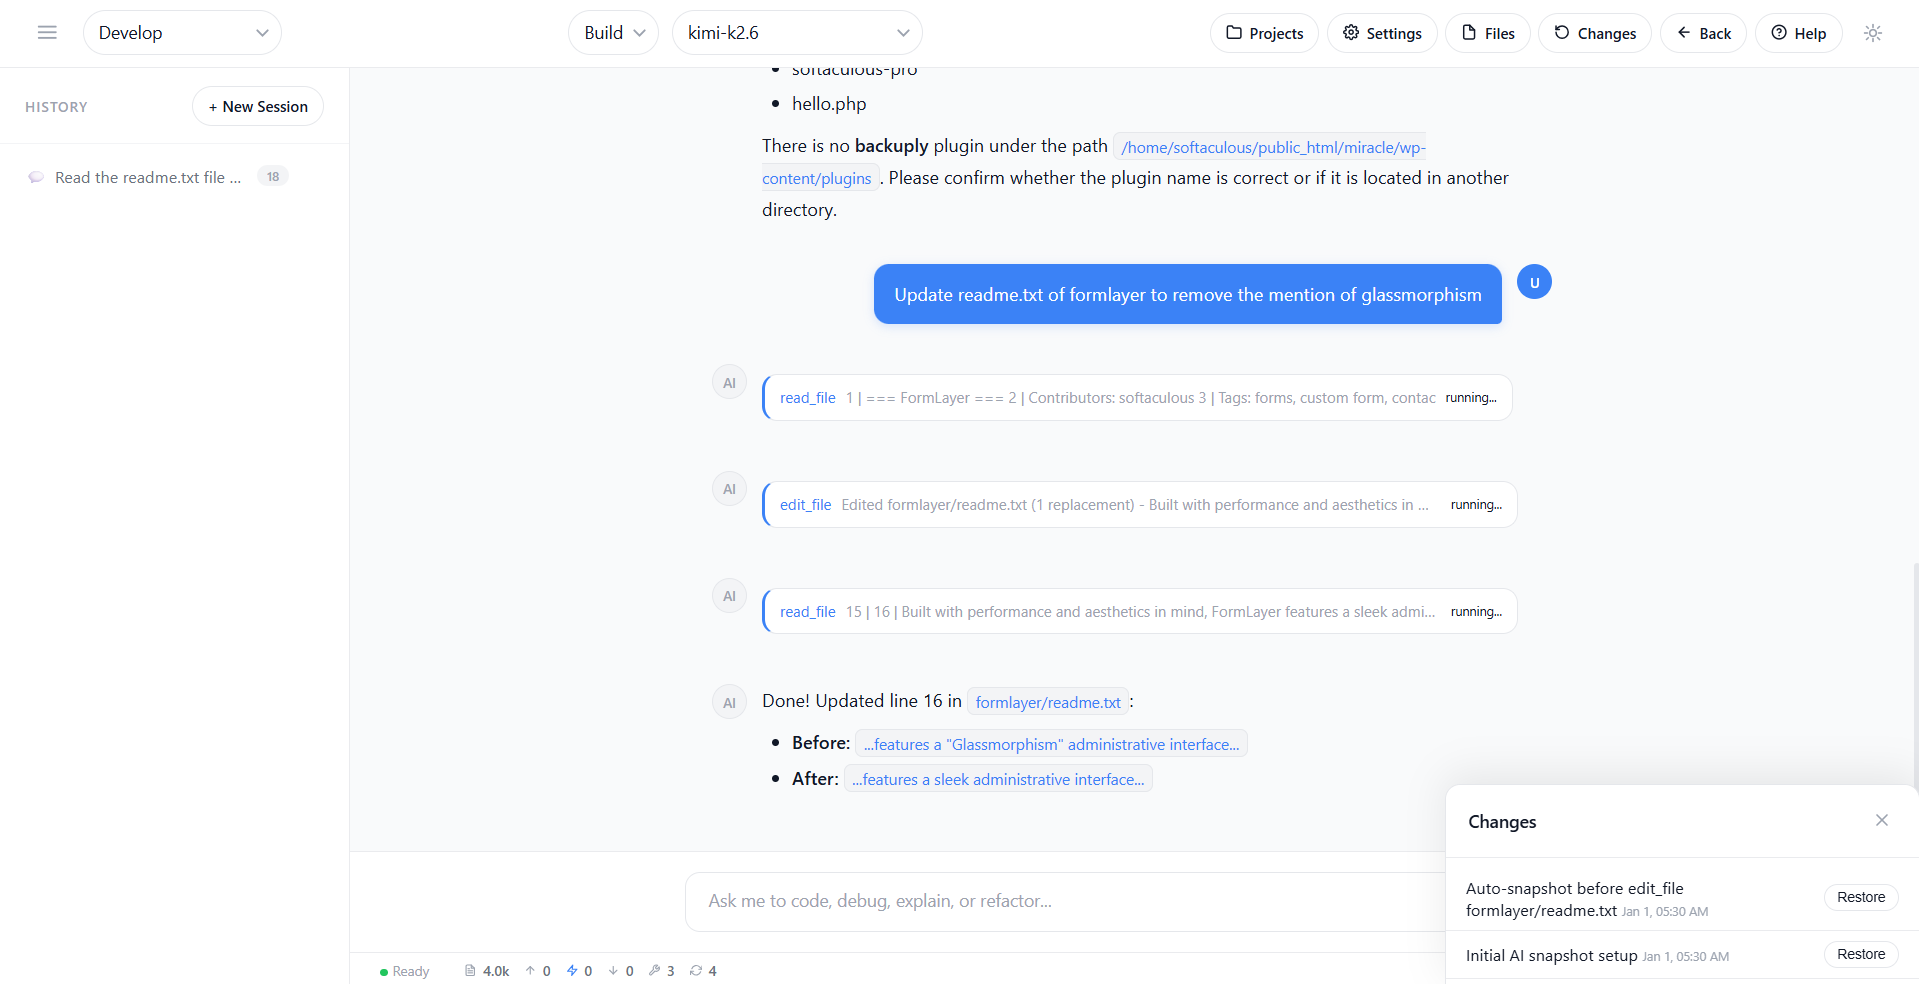
Task: Restore the auto-snapshot before edit_file
Action: tap(1861, 897)
